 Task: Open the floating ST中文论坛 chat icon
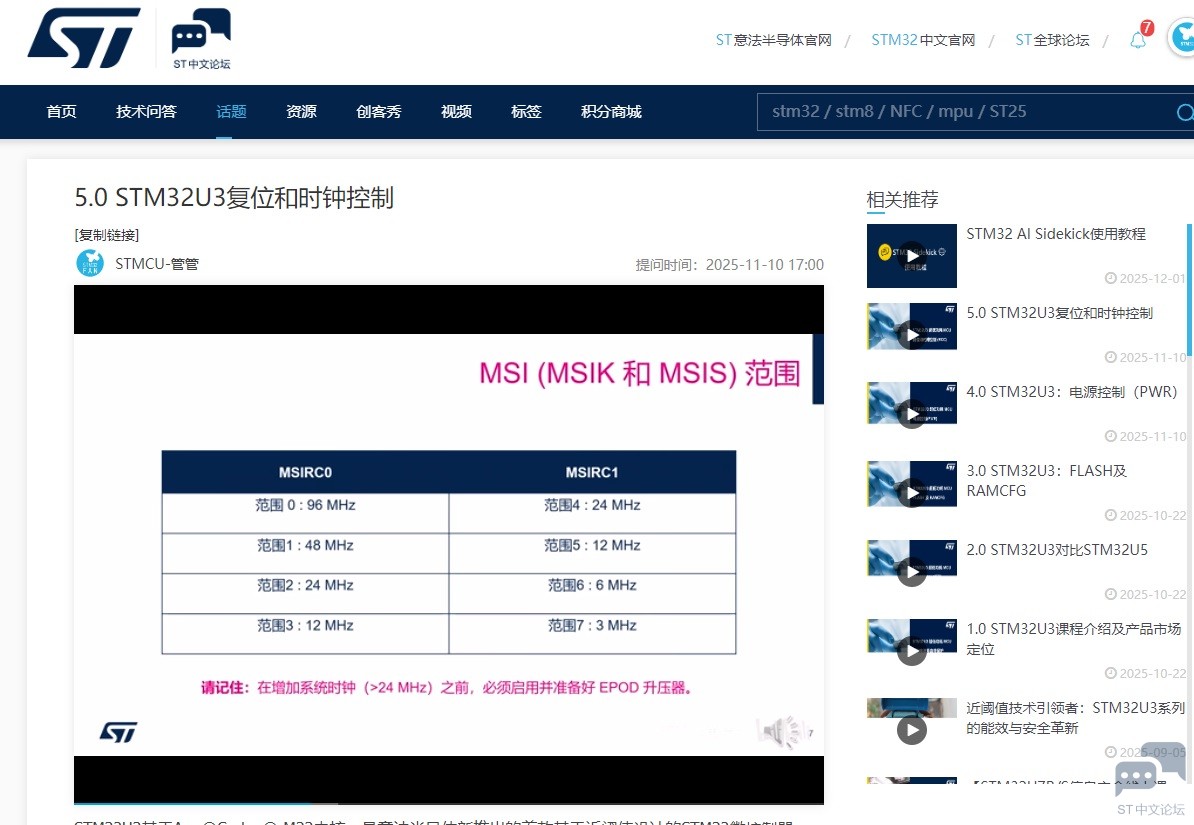[1150, 779]
